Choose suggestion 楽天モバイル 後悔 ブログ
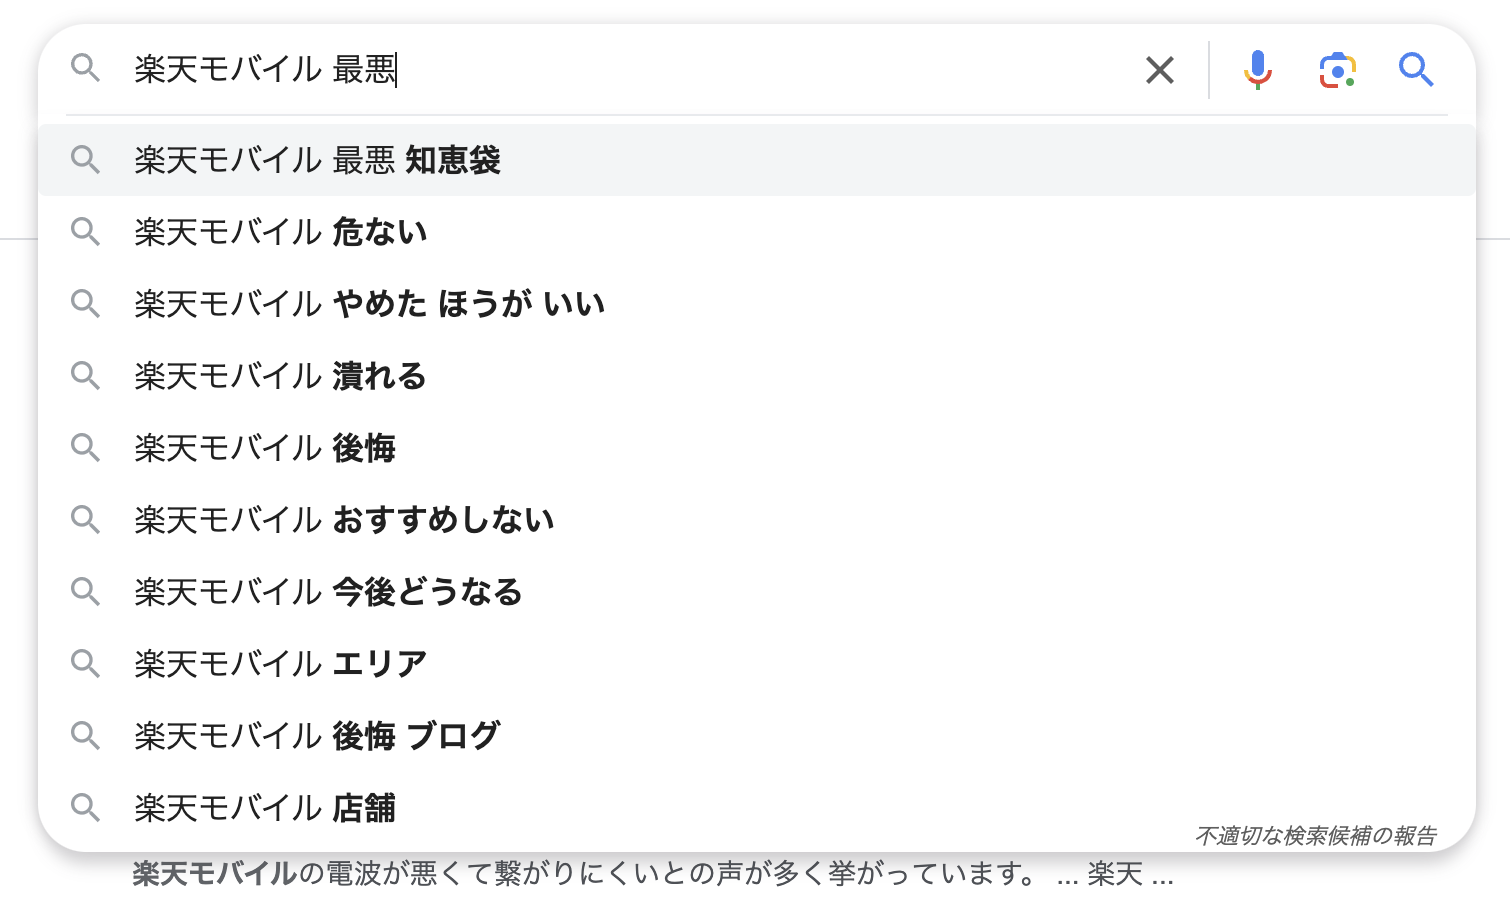Screen dimensions: 1510x916 (757, 736)
